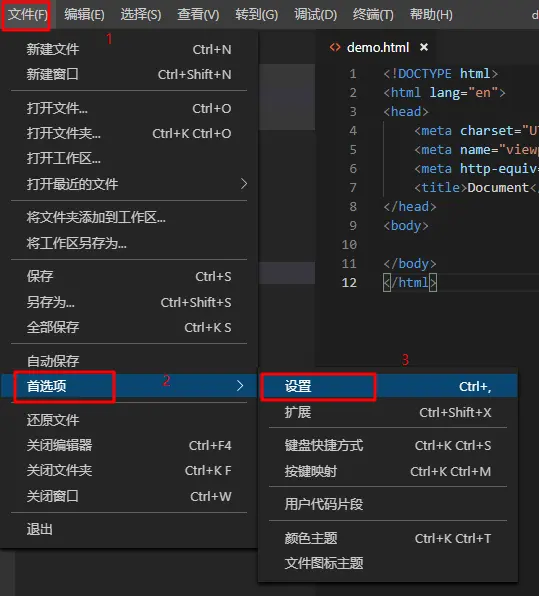Image resolution: width=539 pixels, height=596 pixels.
Task: Open the 终端(T) menu
Action: (373, 15)
